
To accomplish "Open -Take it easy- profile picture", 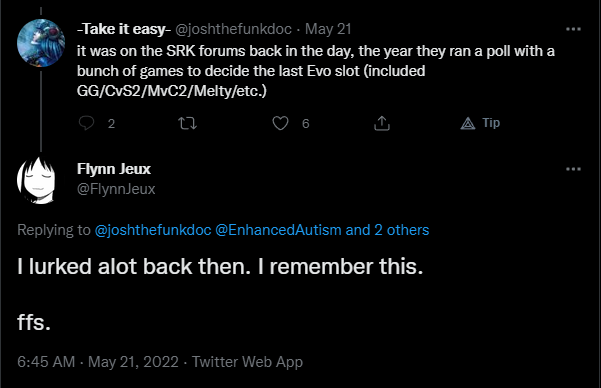I will point(41,43).
